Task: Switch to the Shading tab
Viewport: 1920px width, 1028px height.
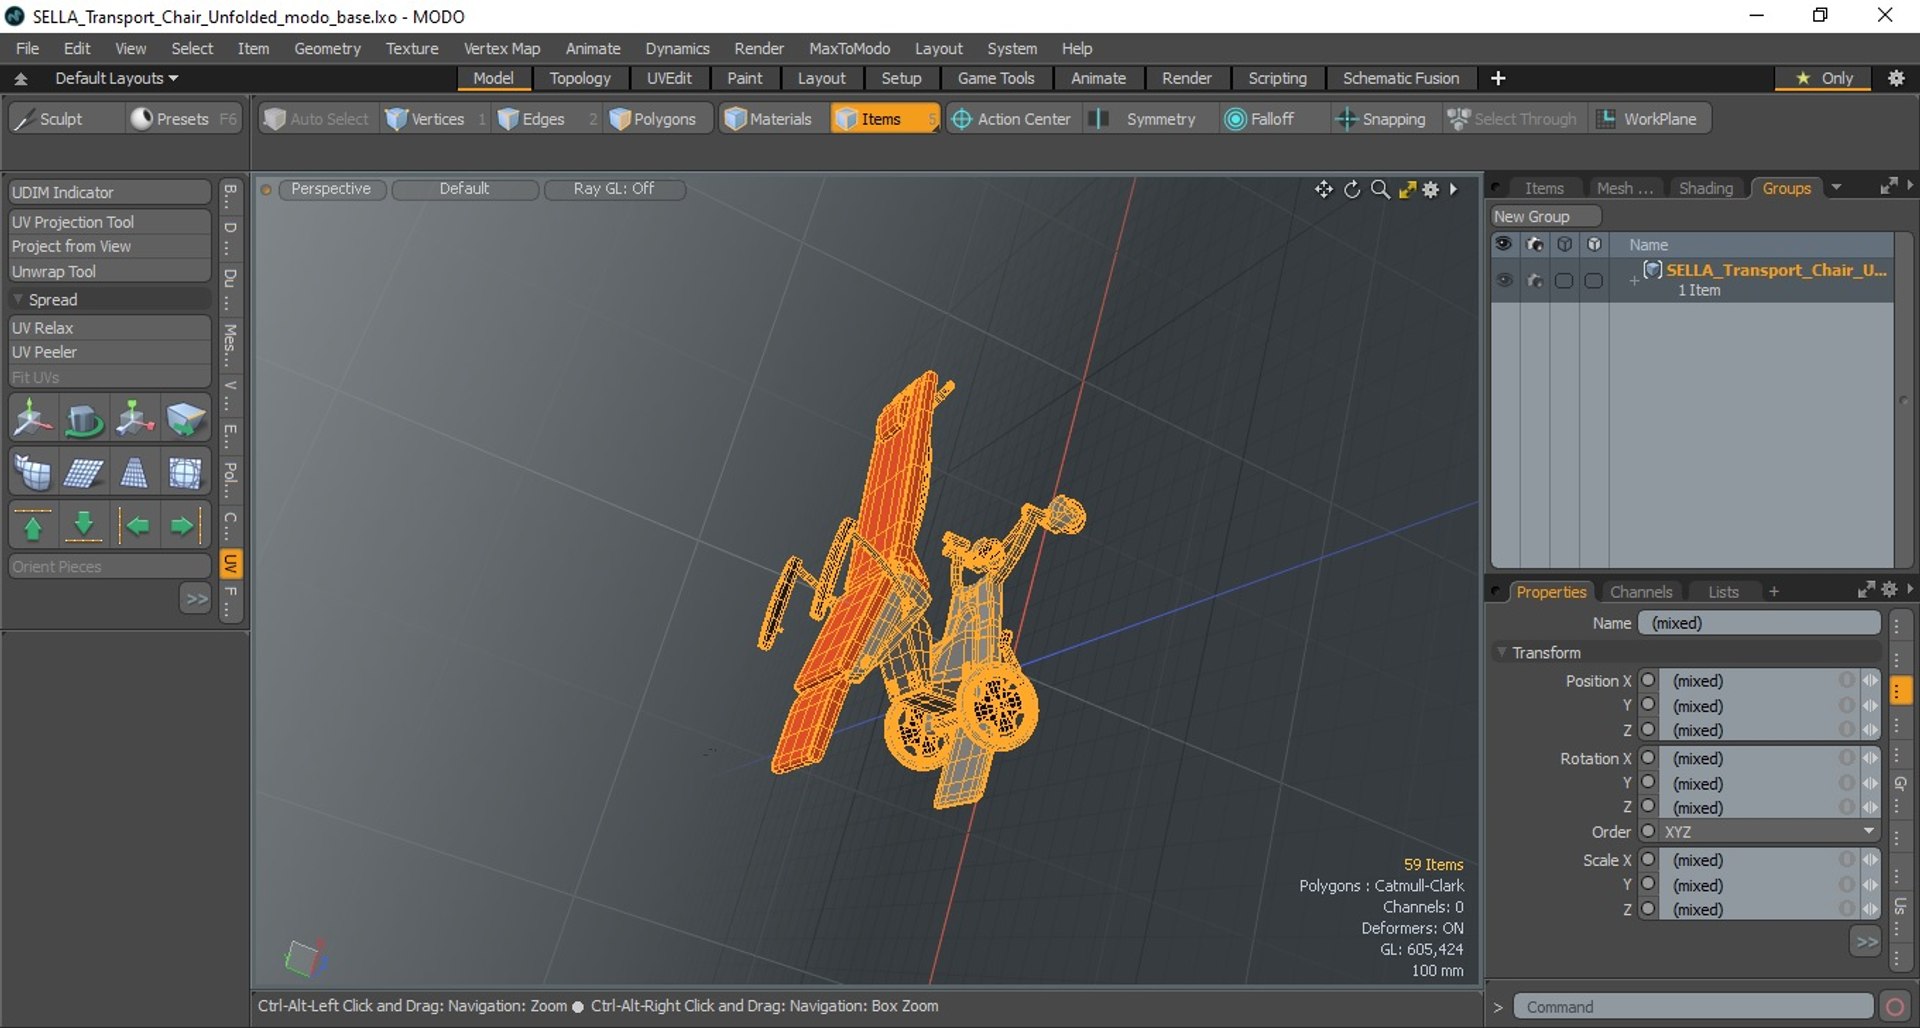Action: (1705, 188)
